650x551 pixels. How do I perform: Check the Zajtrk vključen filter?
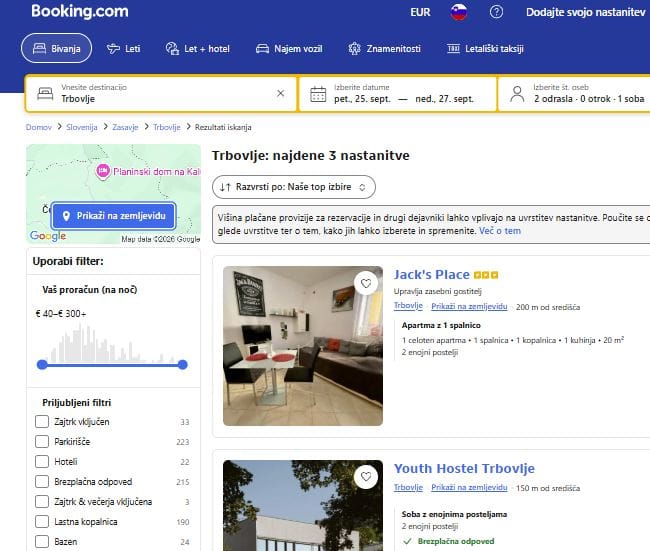point(42,422)
